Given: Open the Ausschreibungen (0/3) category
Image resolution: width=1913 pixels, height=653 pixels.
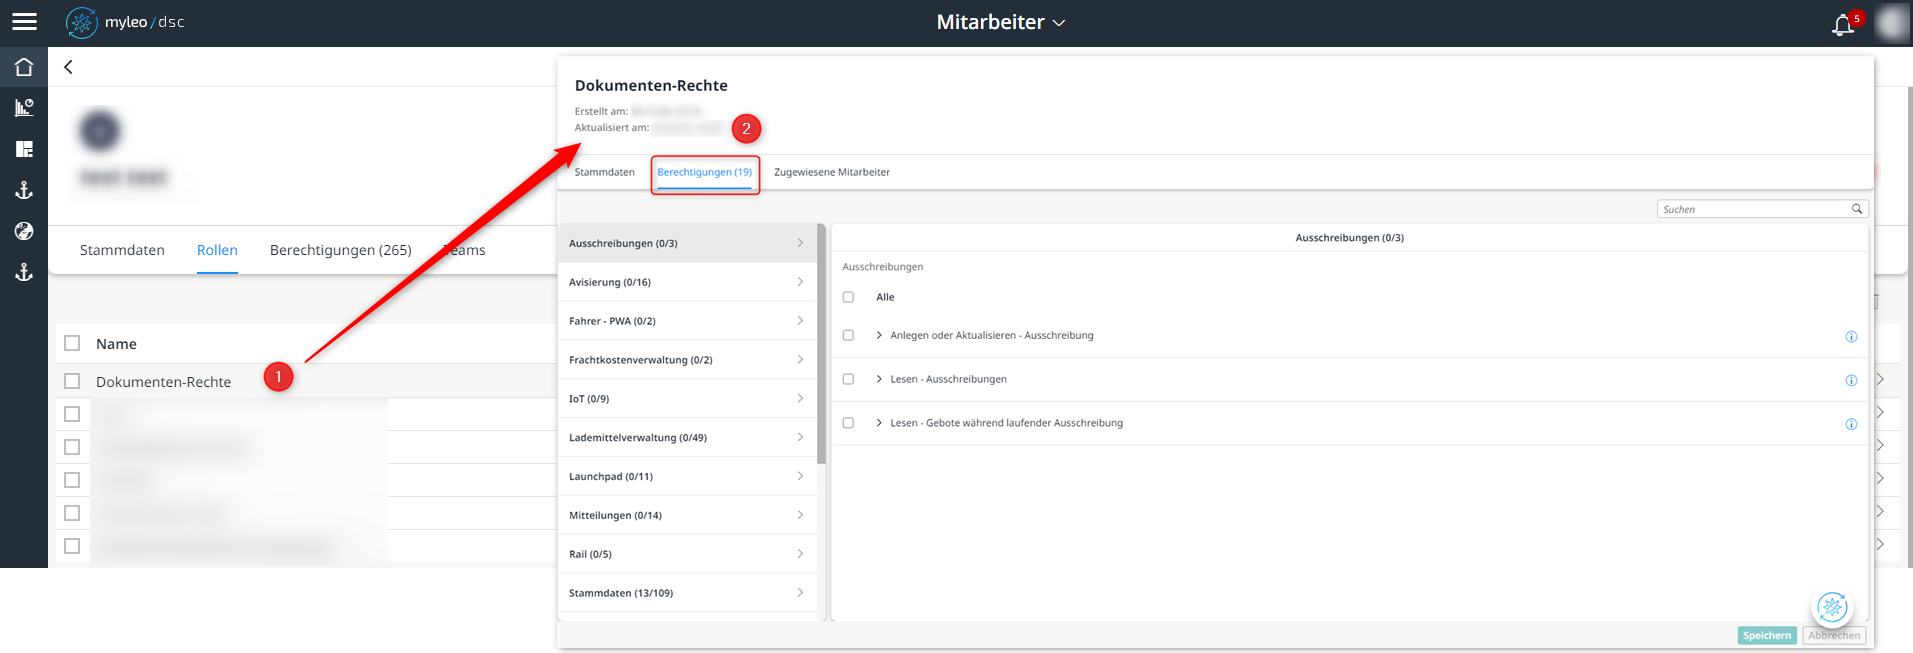Looking at the screenshot, I should [687, 243].
